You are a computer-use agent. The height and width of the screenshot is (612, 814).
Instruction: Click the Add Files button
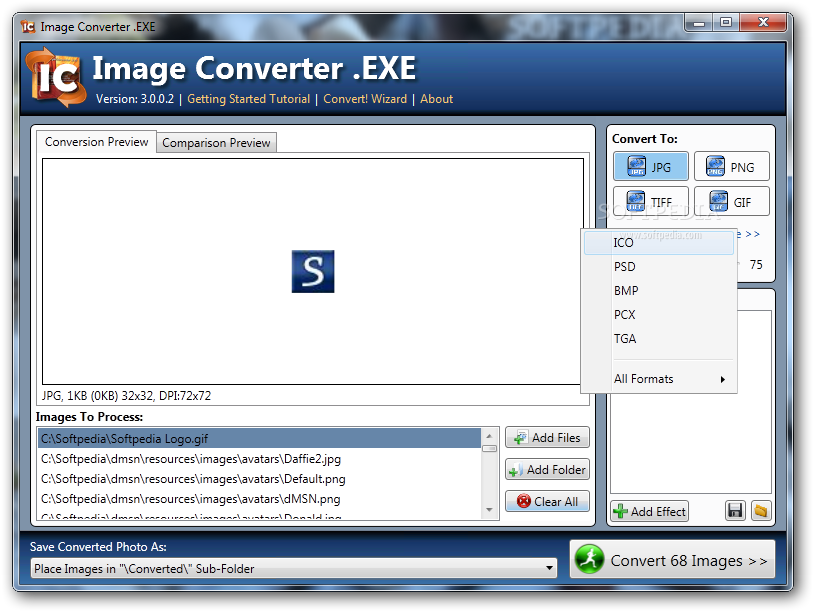click(547, 437)
